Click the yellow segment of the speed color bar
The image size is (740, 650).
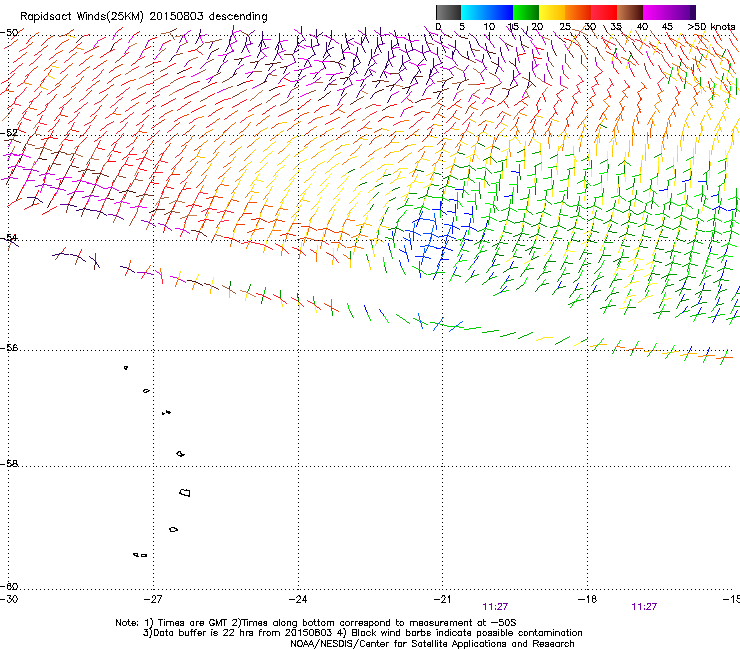pyautogui.click(x=552, y=12)
